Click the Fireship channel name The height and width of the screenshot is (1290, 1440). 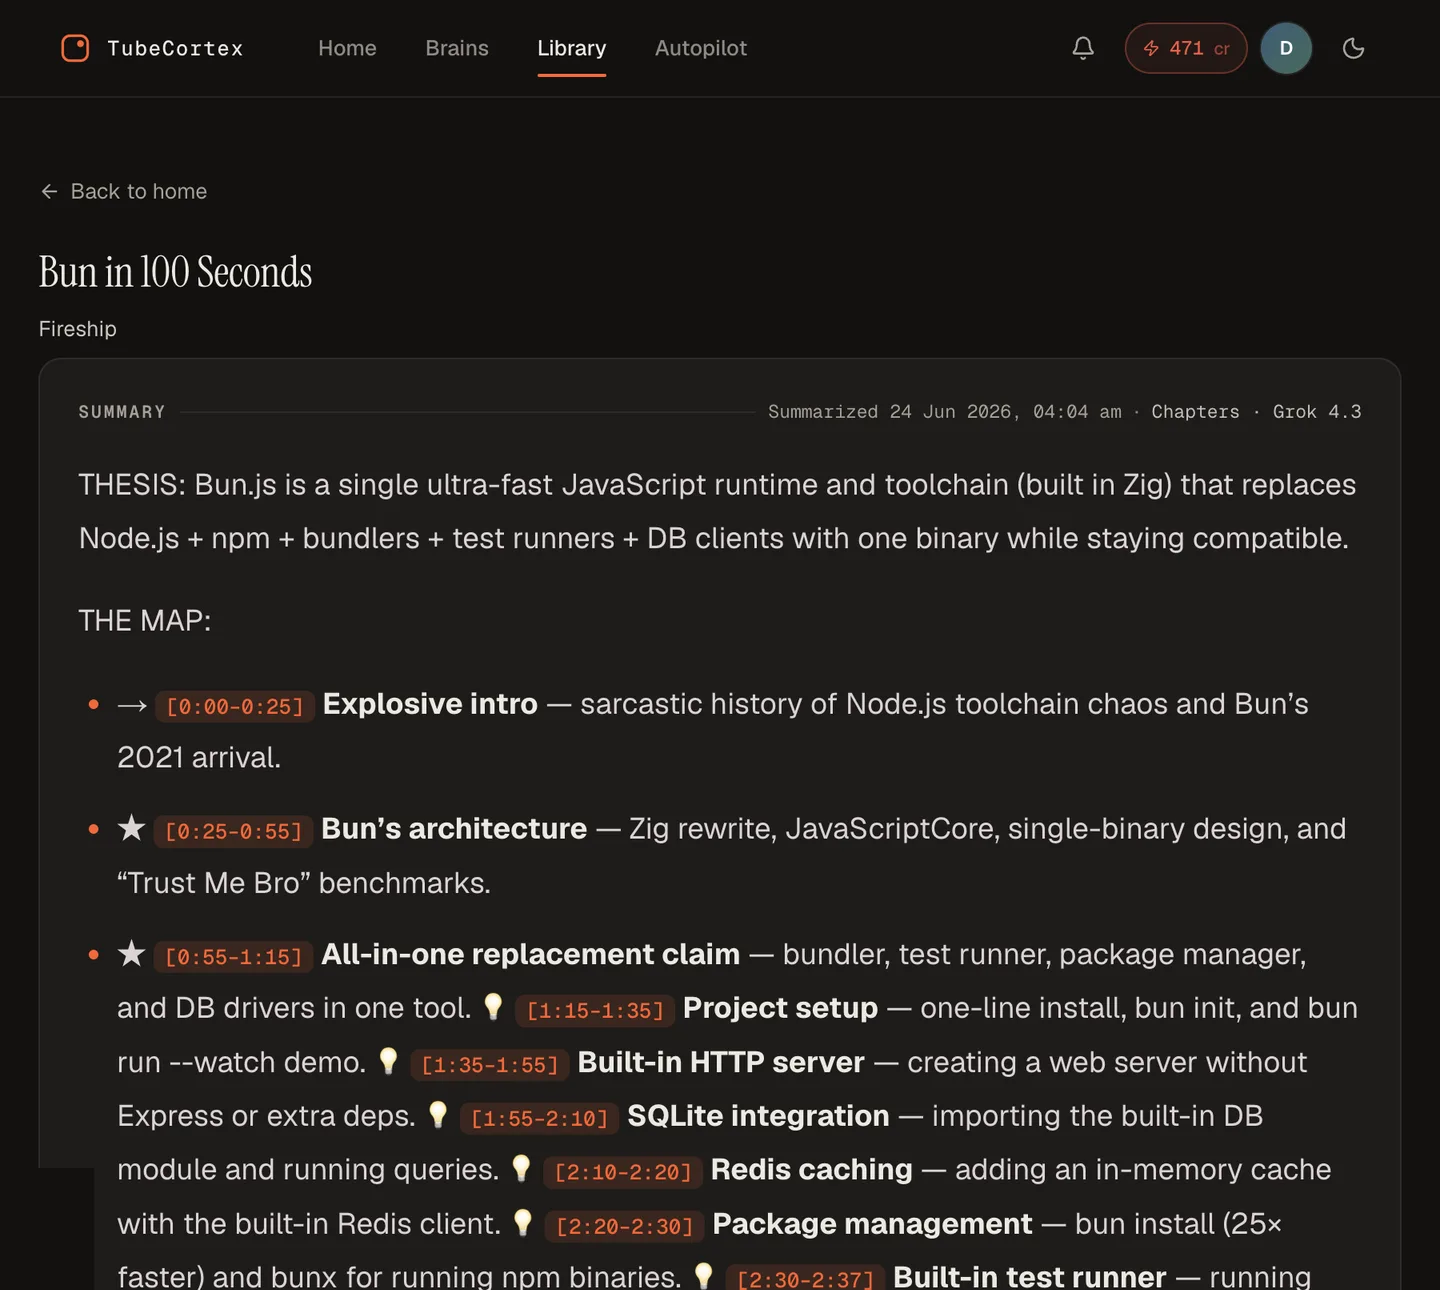pyautogui.click(x=78, y=329)
